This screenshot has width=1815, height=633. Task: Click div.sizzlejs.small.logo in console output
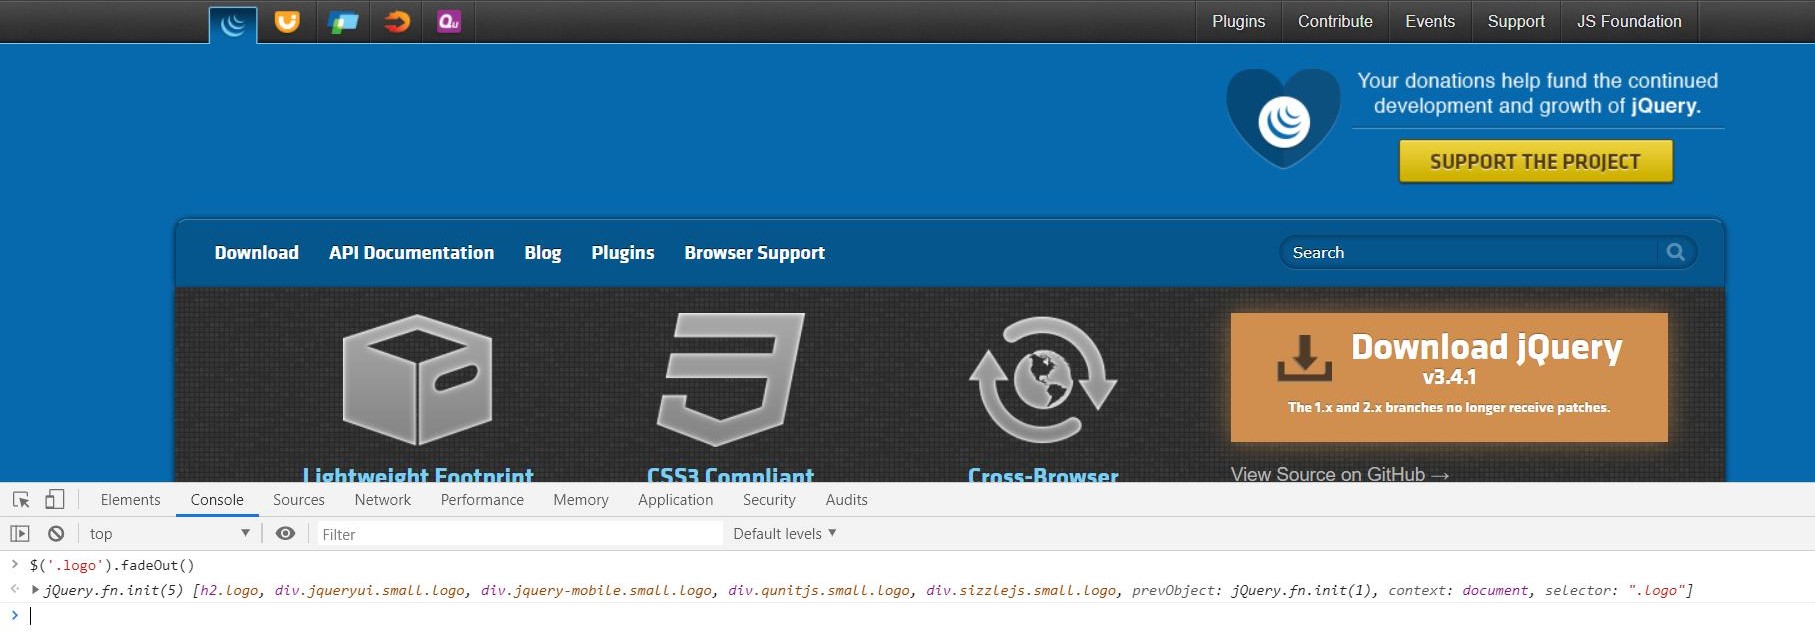tap(1020, 590)
